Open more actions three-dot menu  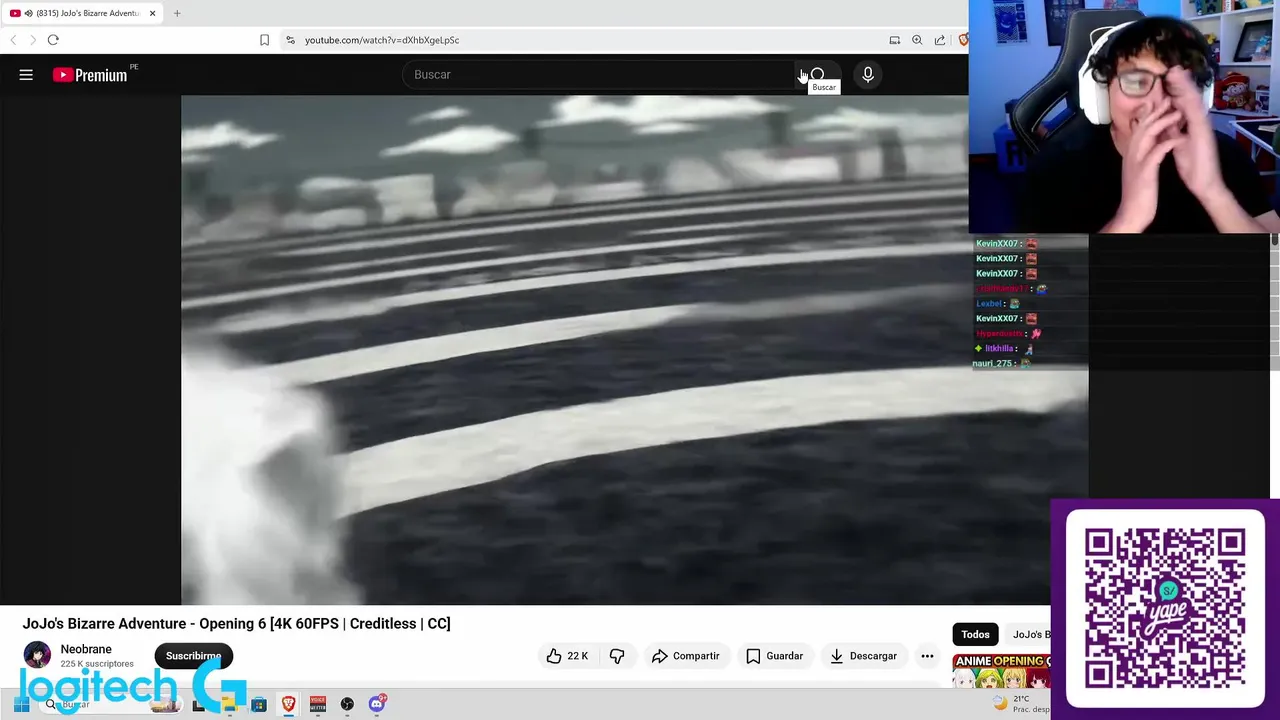pos(927,656)
